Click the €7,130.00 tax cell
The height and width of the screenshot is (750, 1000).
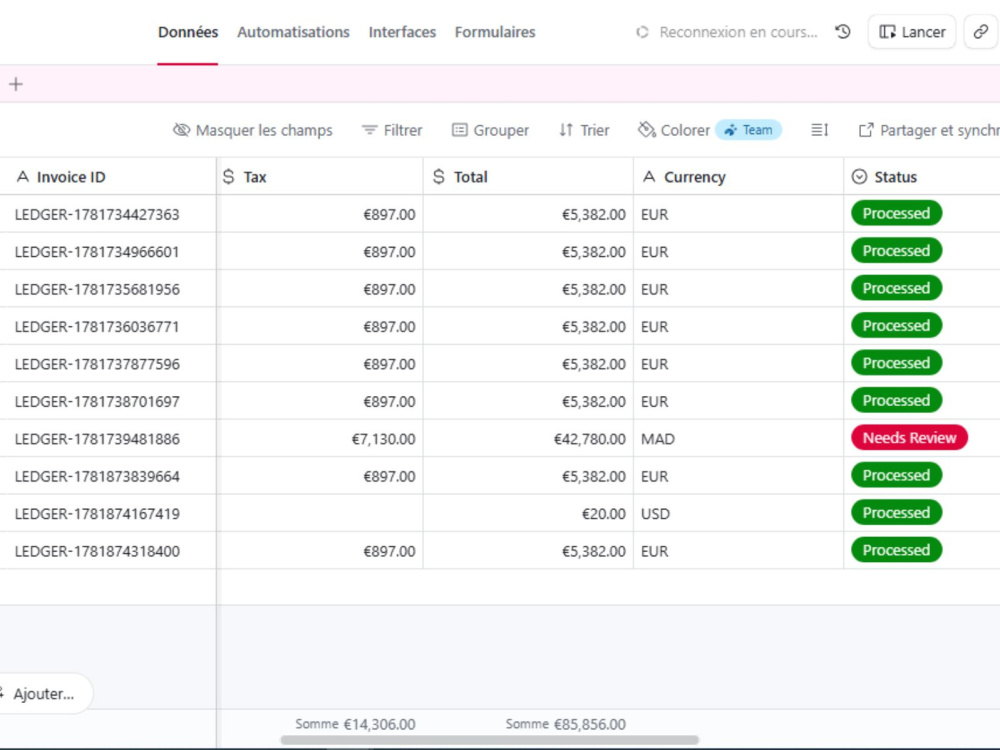tap(320, 439)
